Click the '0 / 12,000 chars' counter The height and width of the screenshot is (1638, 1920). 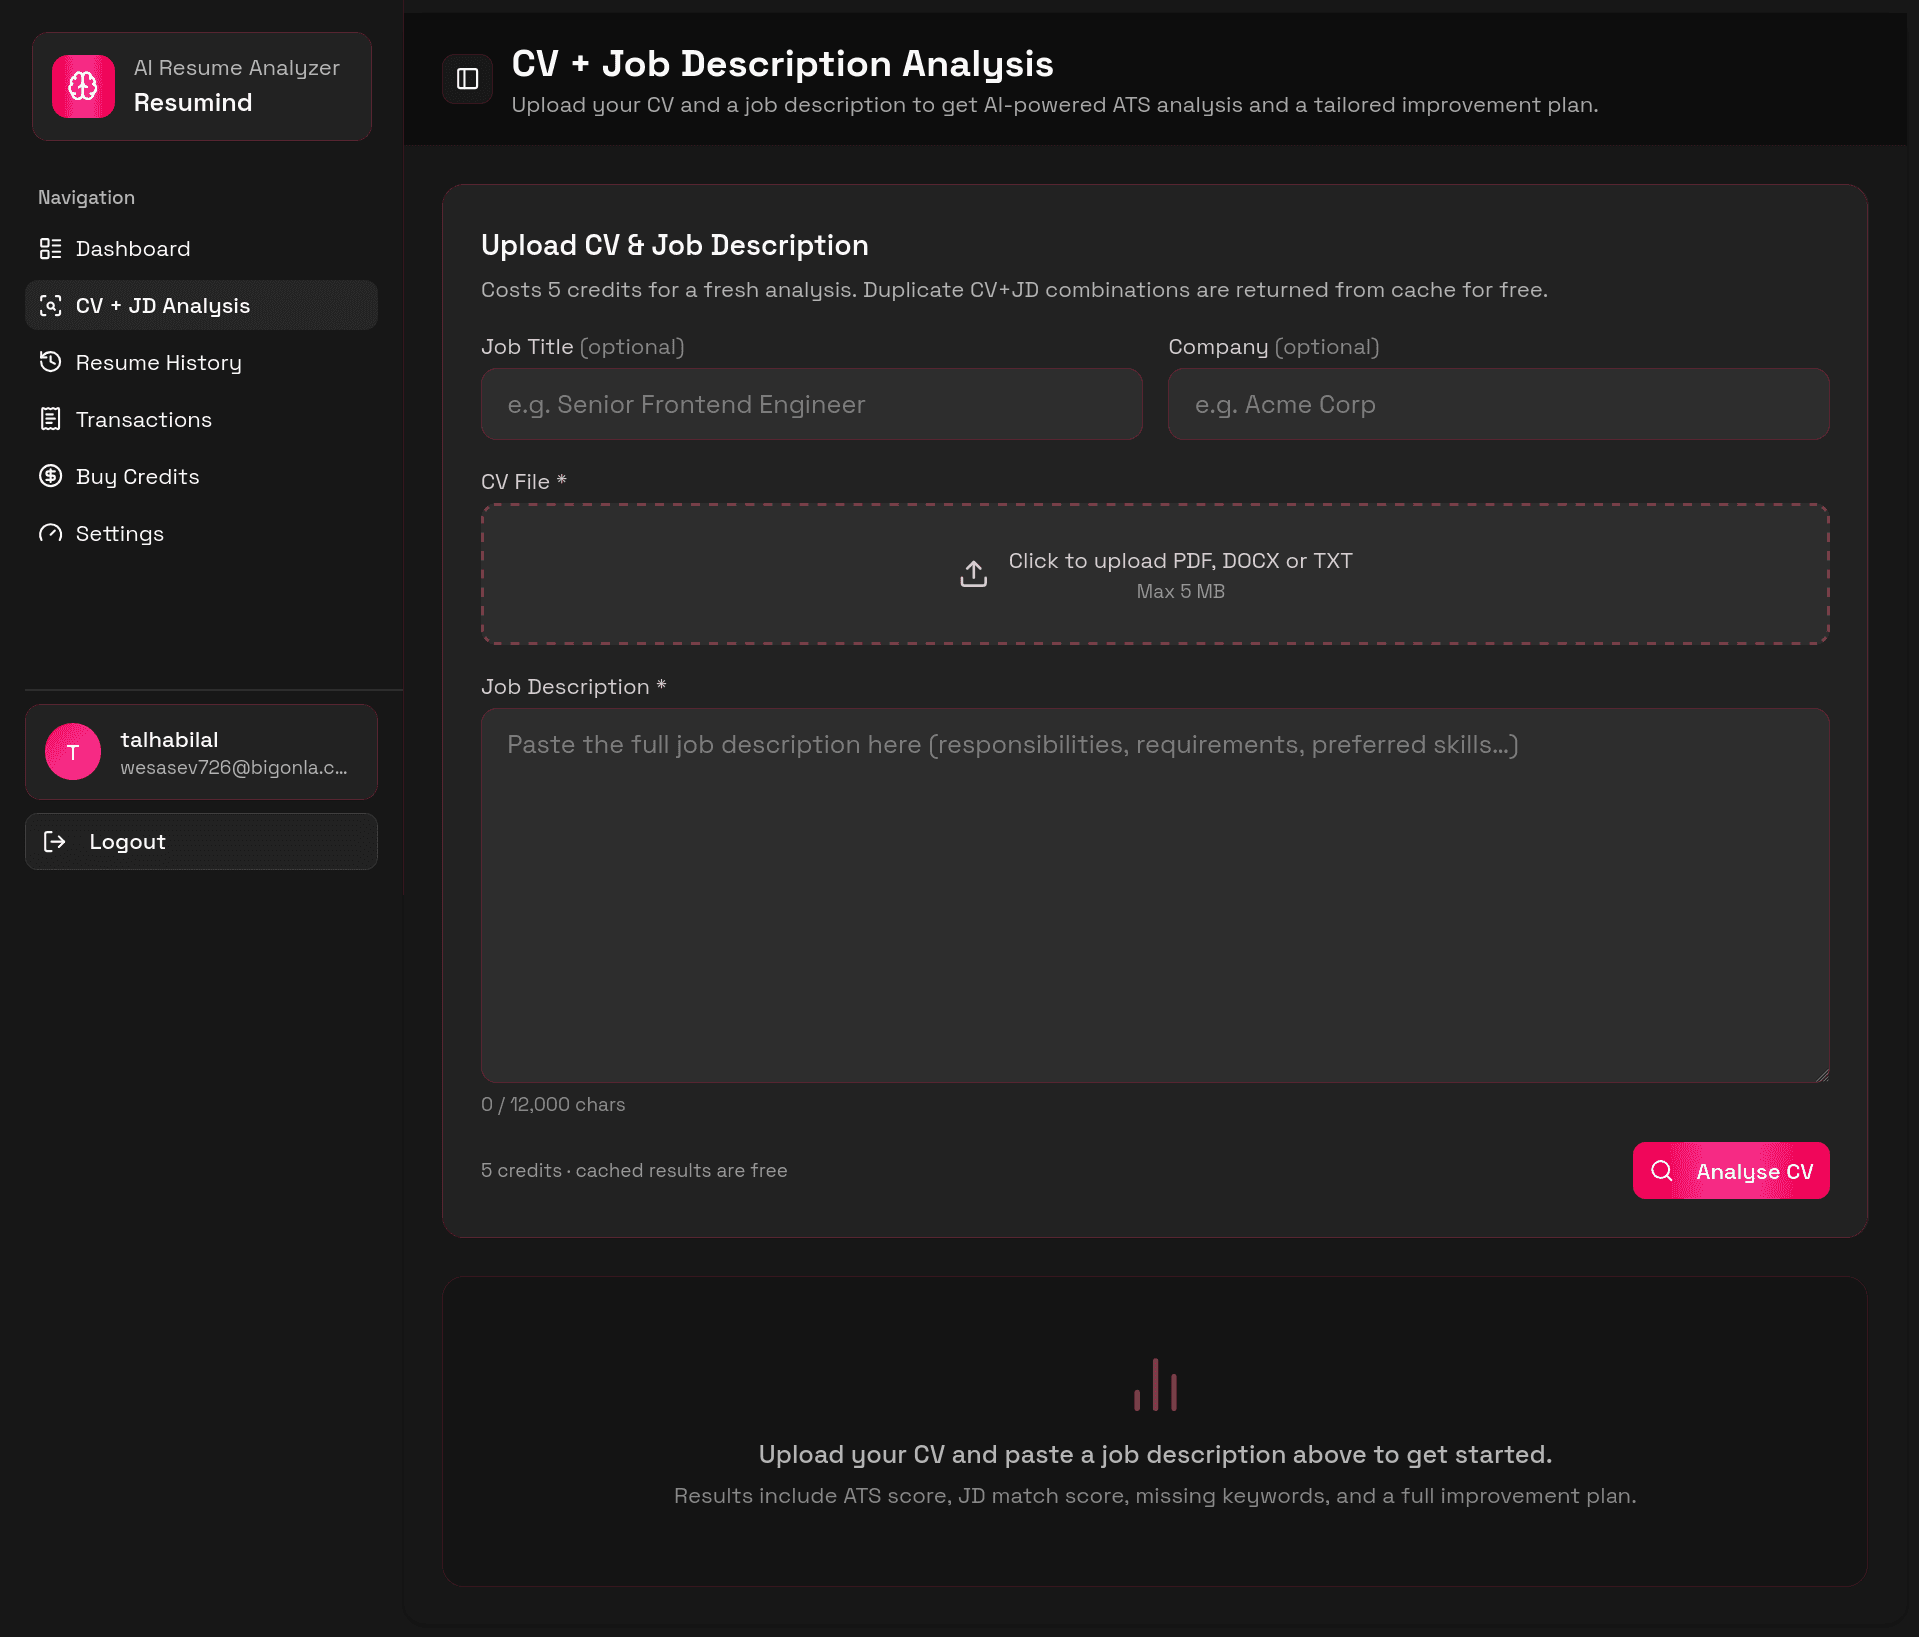[553, 1104]
